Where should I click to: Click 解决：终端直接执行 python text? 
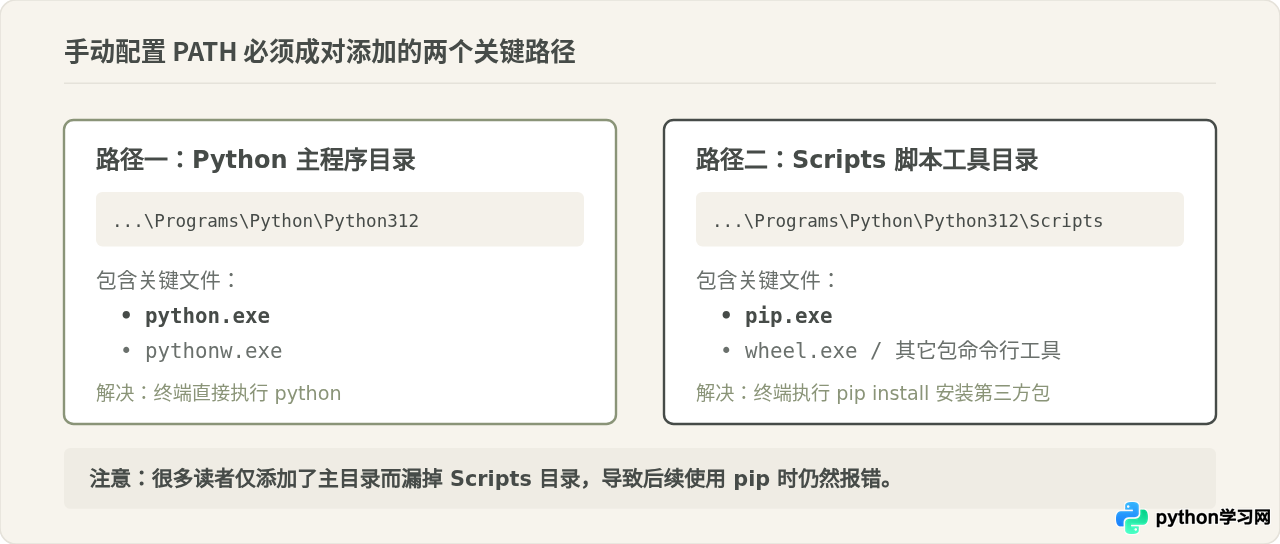pos(219,393)
